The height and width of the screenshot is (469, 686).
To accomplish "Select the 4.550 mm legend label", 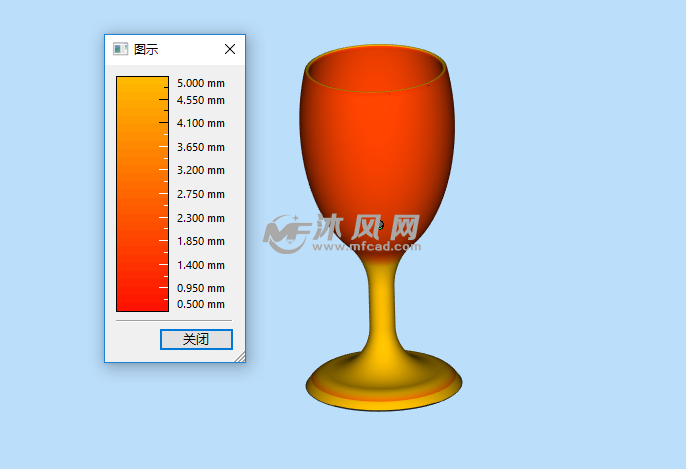I will tap(200, 100).
